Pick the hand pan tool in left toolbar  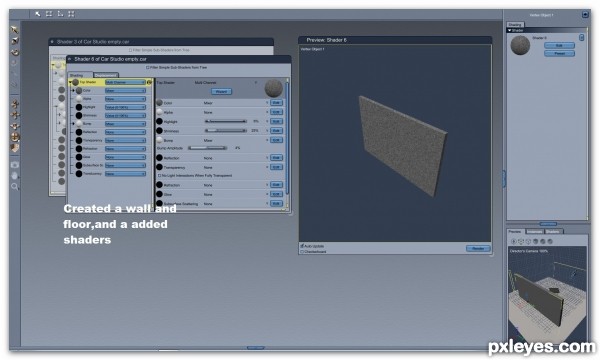point(15,176)
